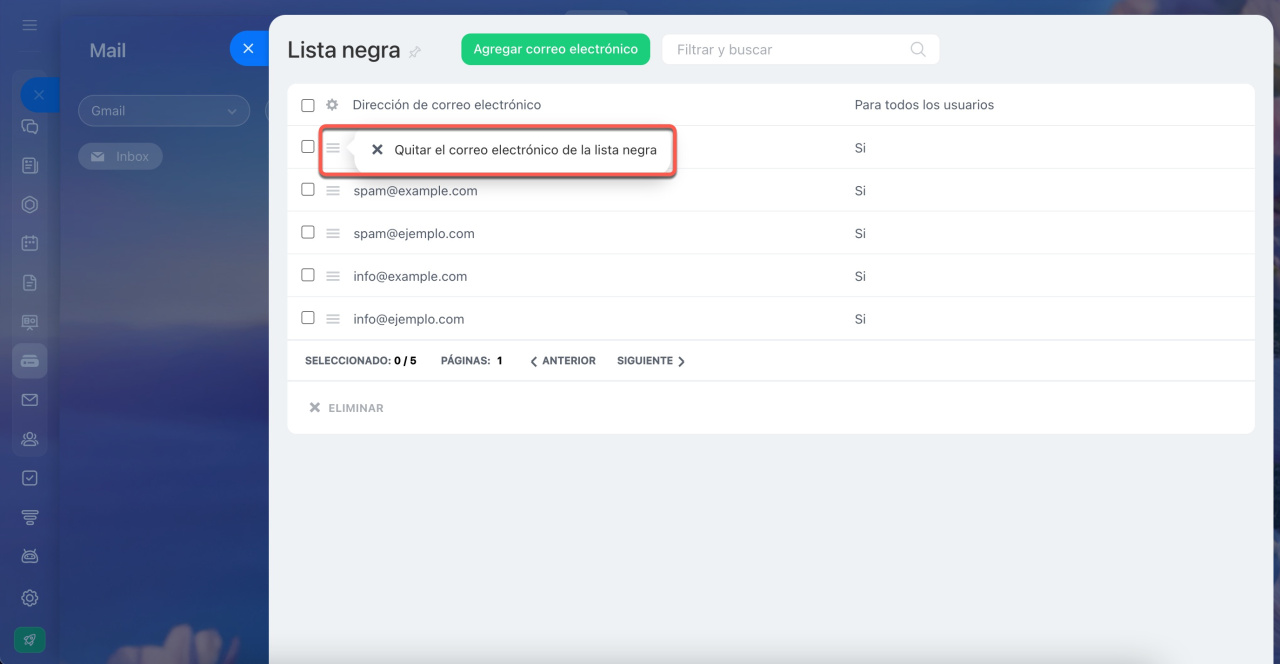Screen dimensions: 1280x664
Task: Open row menu for info@ejemplo.com
Action: pyautogui.click(x=333, y=320)
